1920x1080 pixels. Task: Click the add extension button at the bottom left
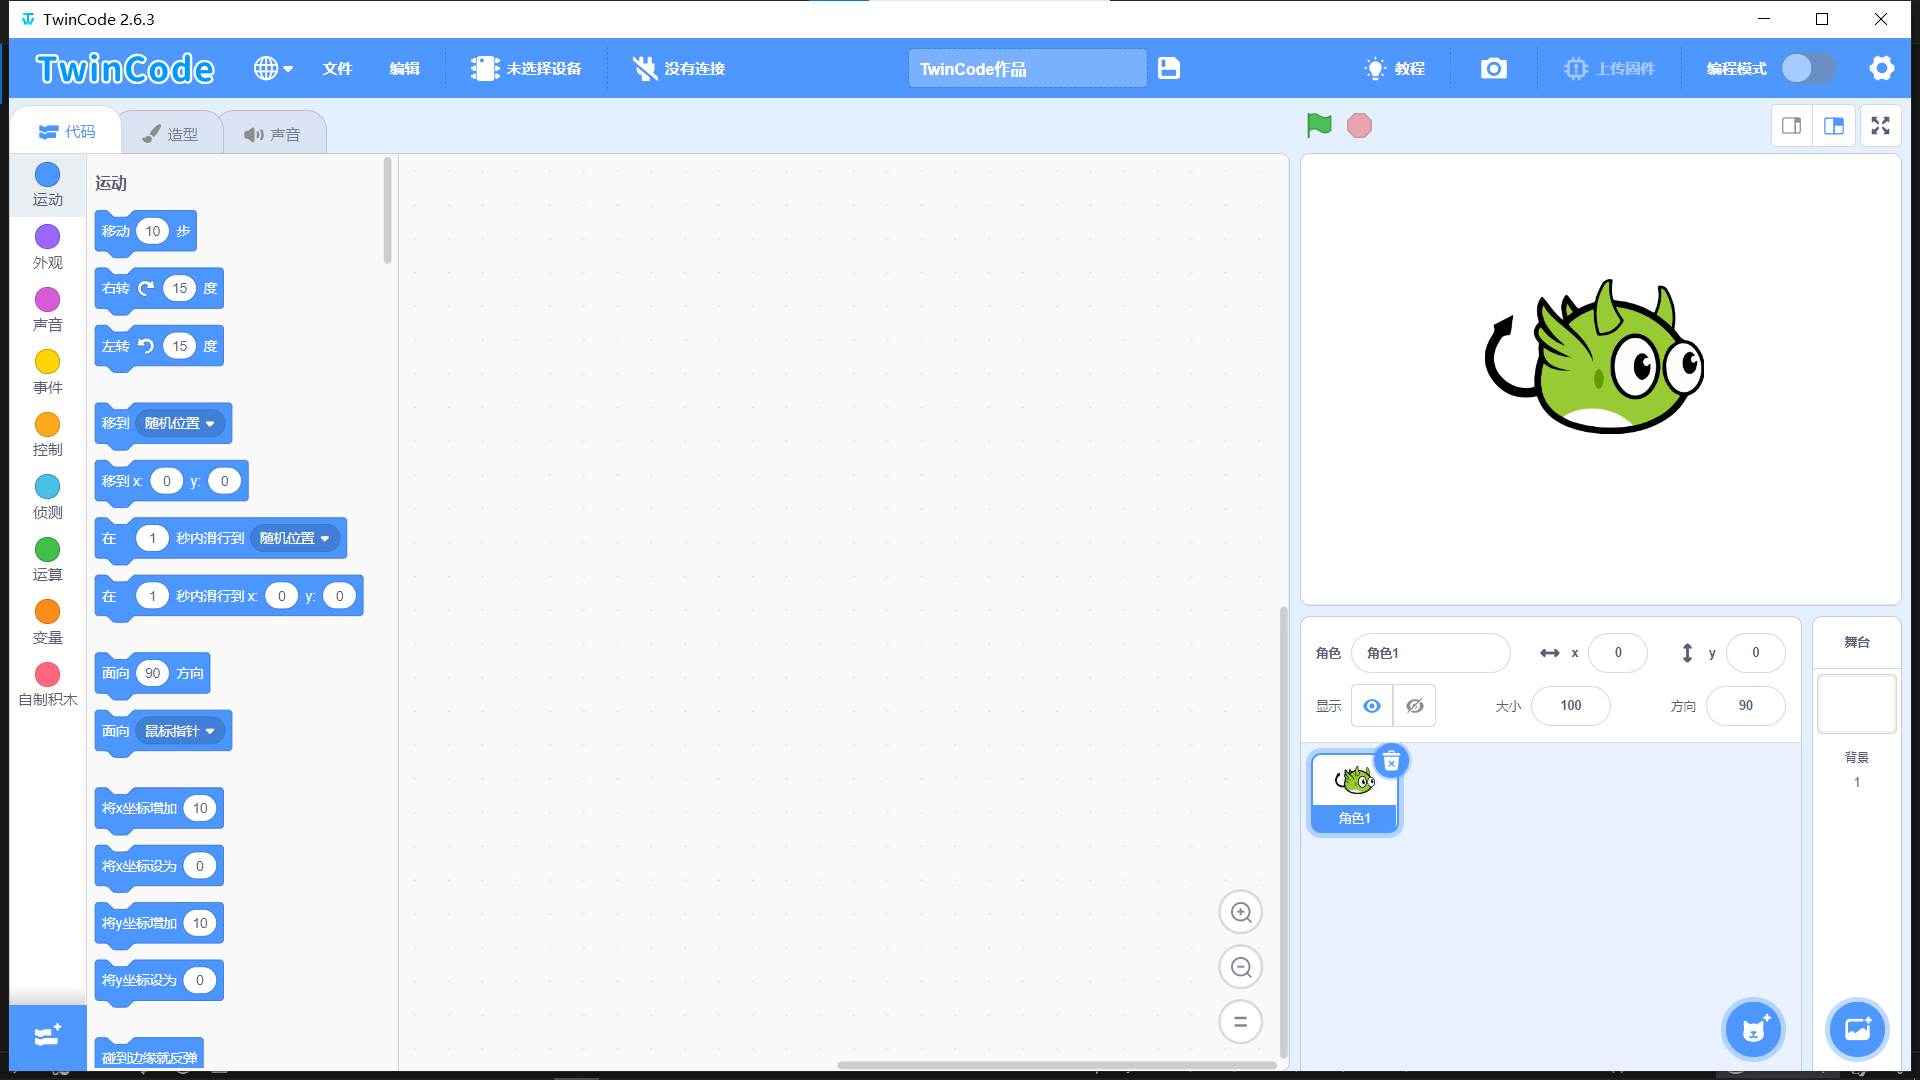click(x=47, y=1036)
